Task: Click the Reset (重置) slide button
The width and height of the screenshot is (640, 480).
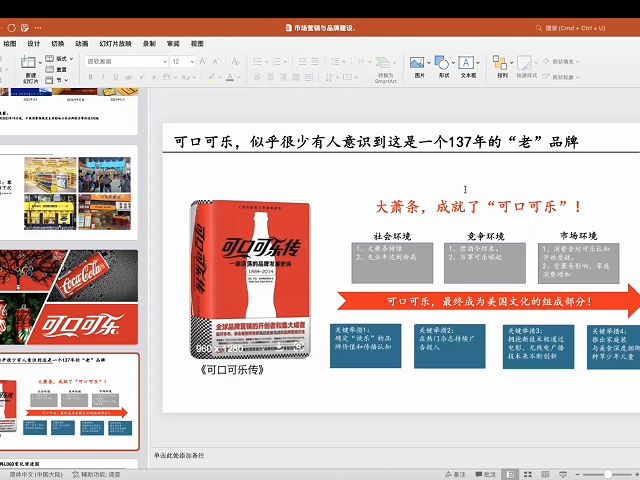Action: [56, 69]
